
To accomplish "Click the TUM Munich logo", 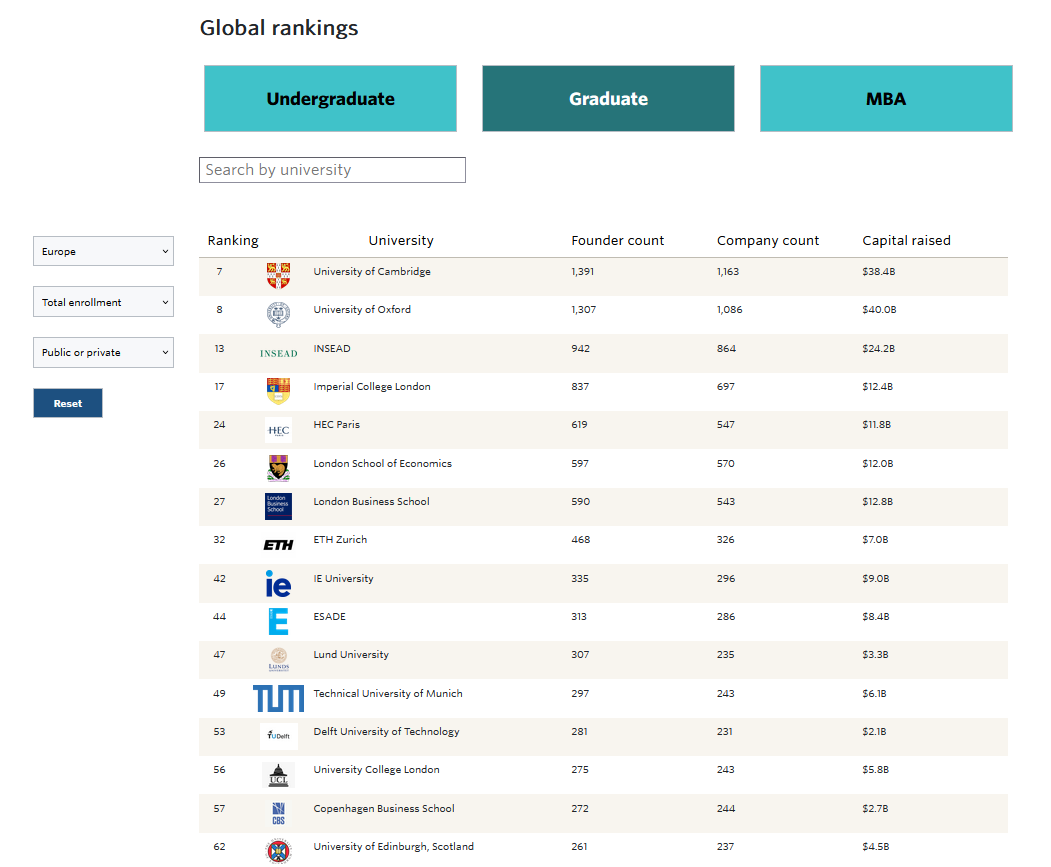I will coord(278,698).
